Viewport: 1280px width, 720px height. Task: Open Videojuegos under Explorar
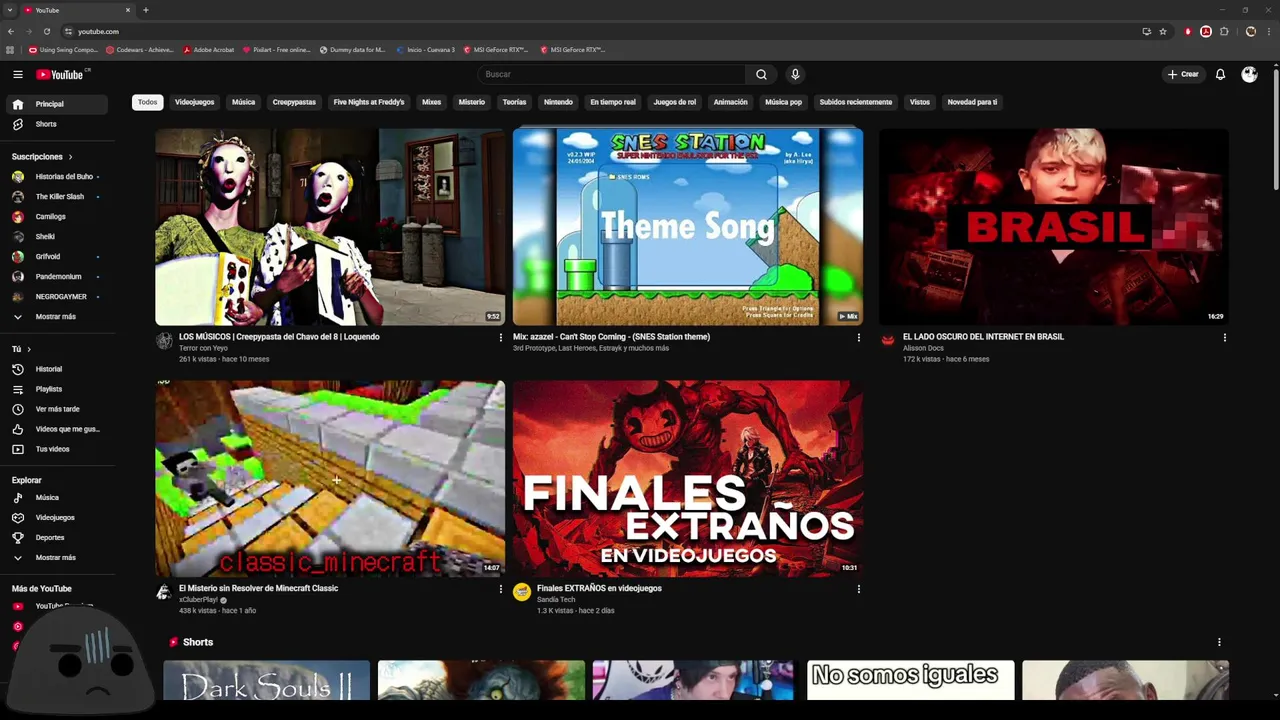pos(57,517)
